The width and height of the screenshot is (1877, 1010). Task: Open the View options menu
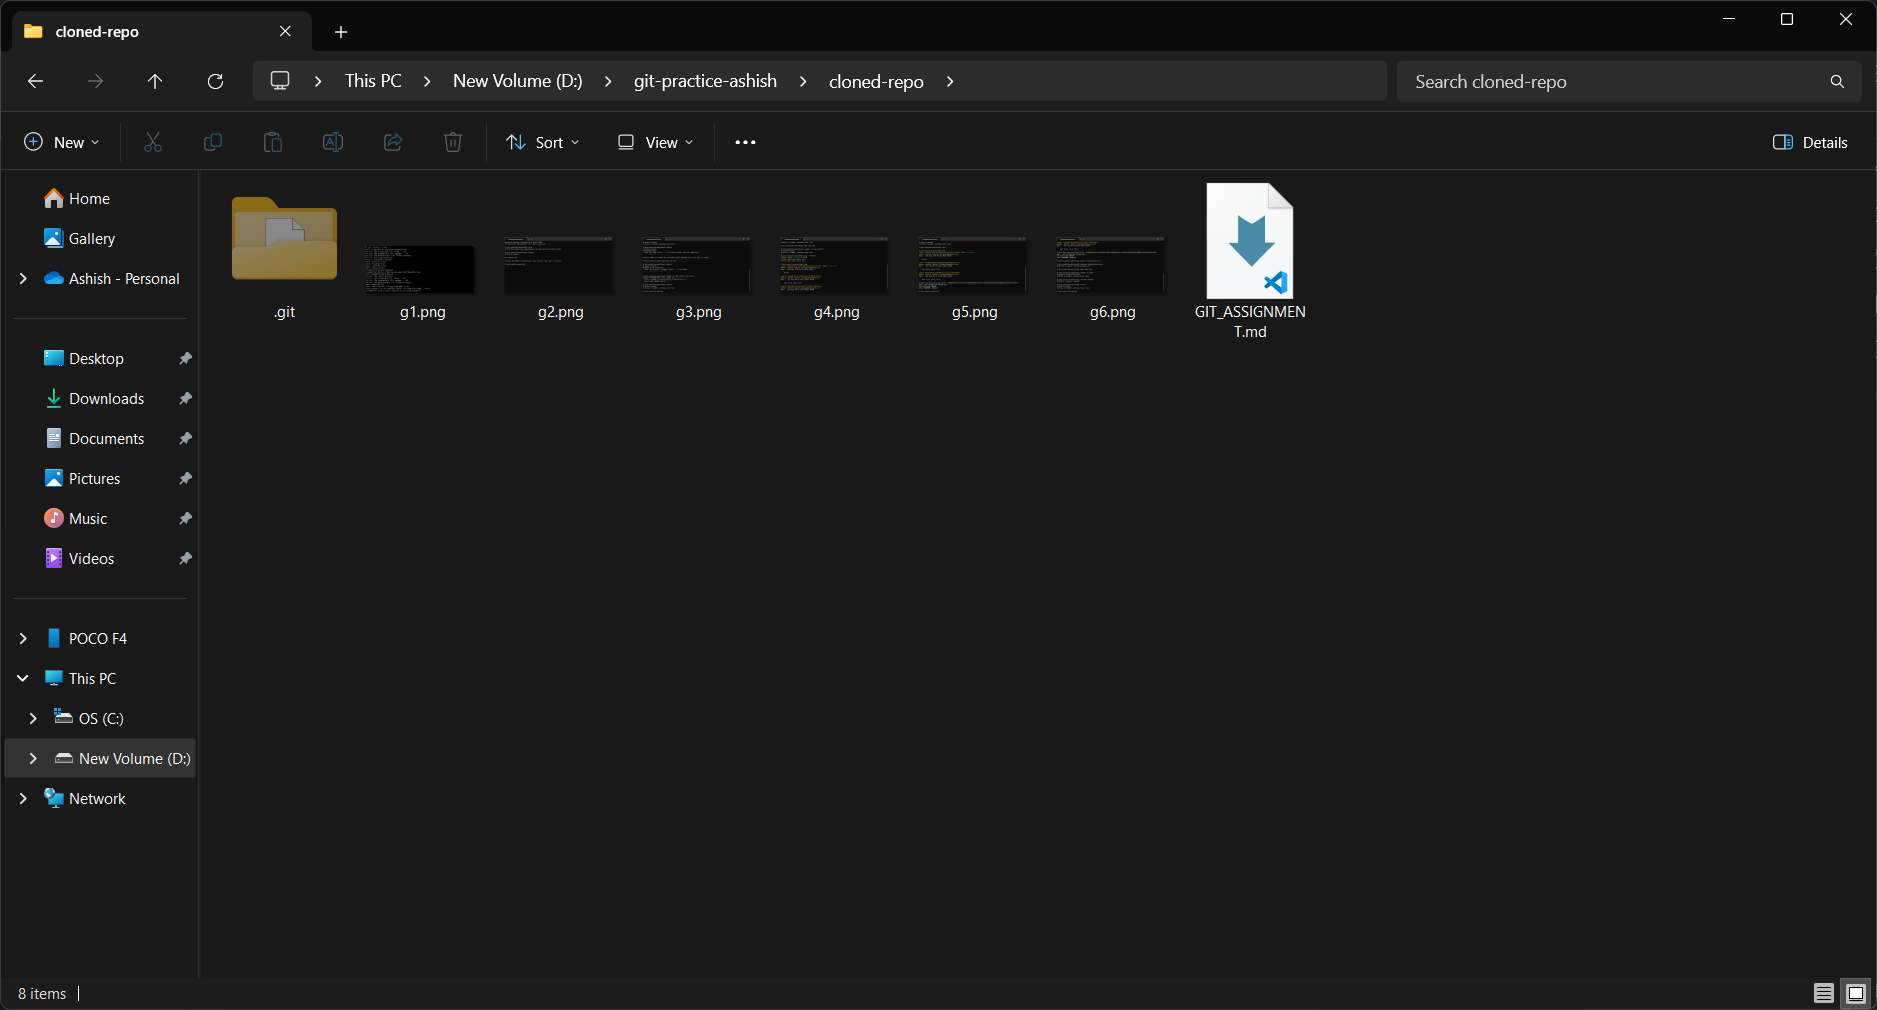click(653, 142)
